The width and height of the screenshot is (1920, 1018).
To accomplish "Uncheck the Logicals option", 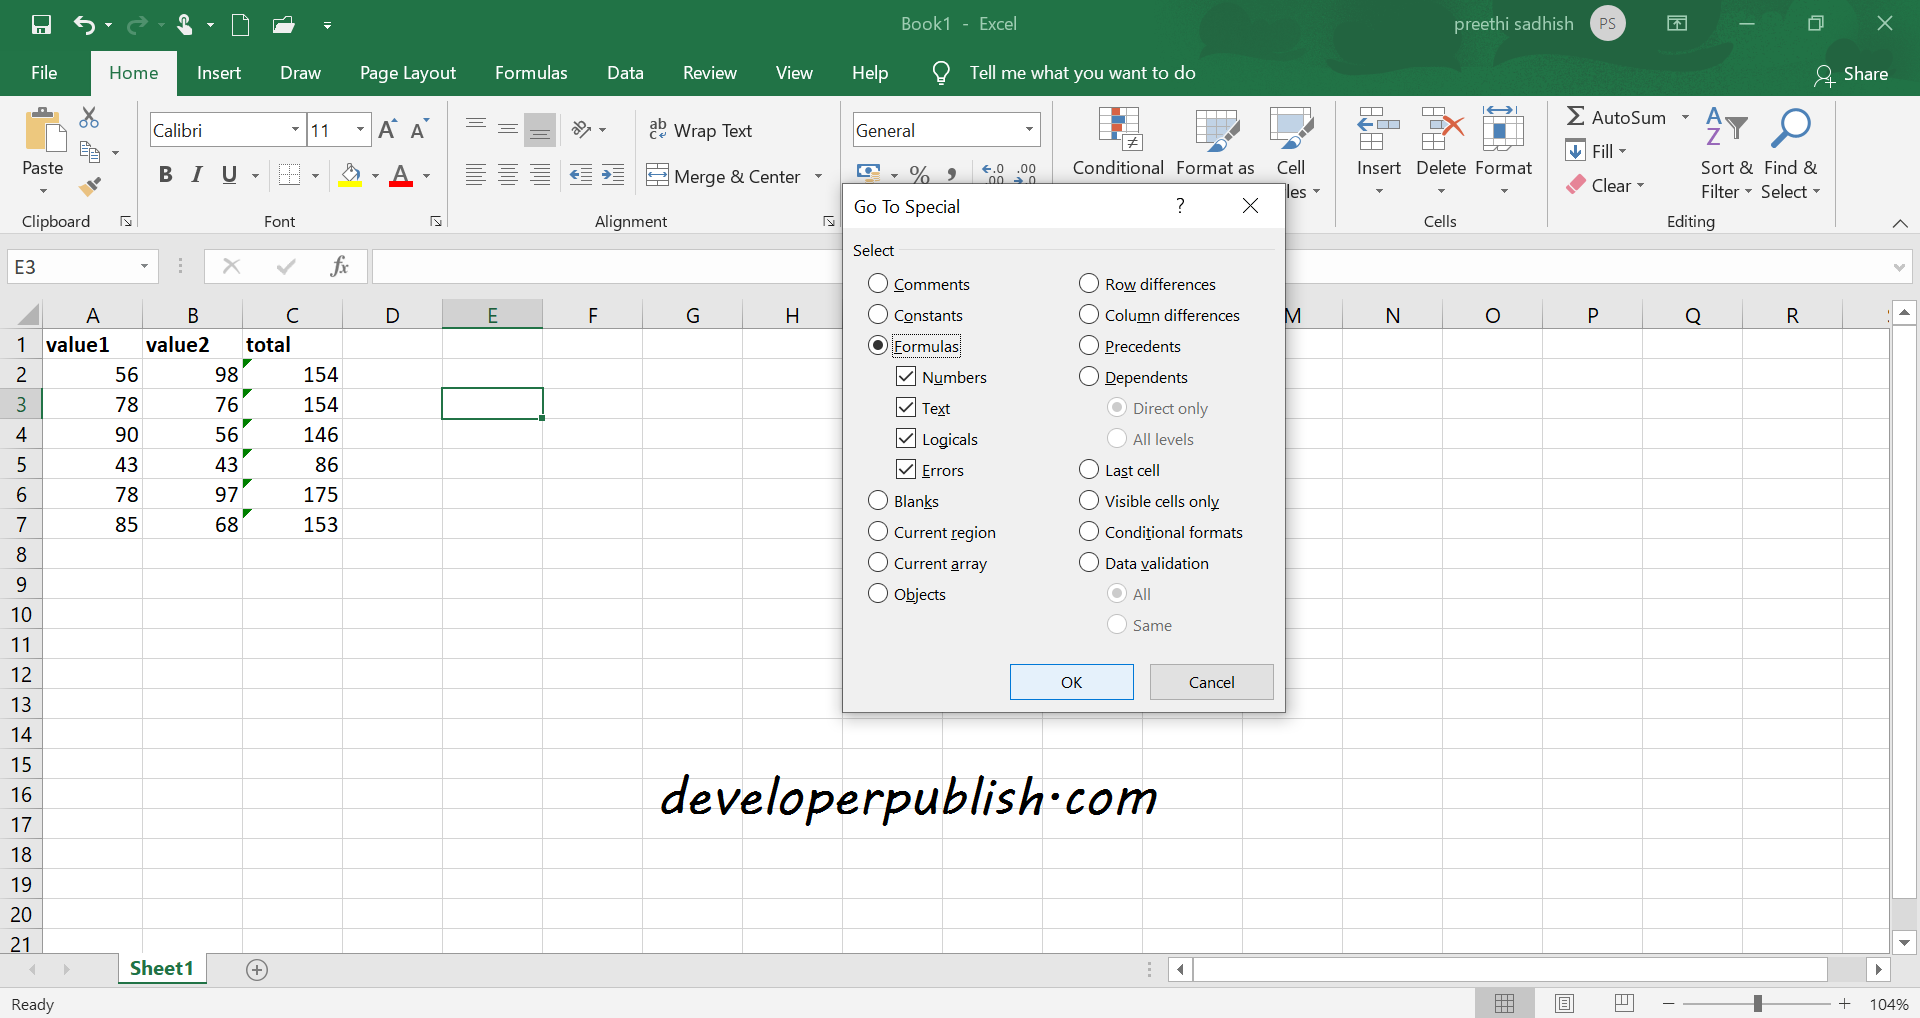I will pyautogui.click(x=905, y=438).
